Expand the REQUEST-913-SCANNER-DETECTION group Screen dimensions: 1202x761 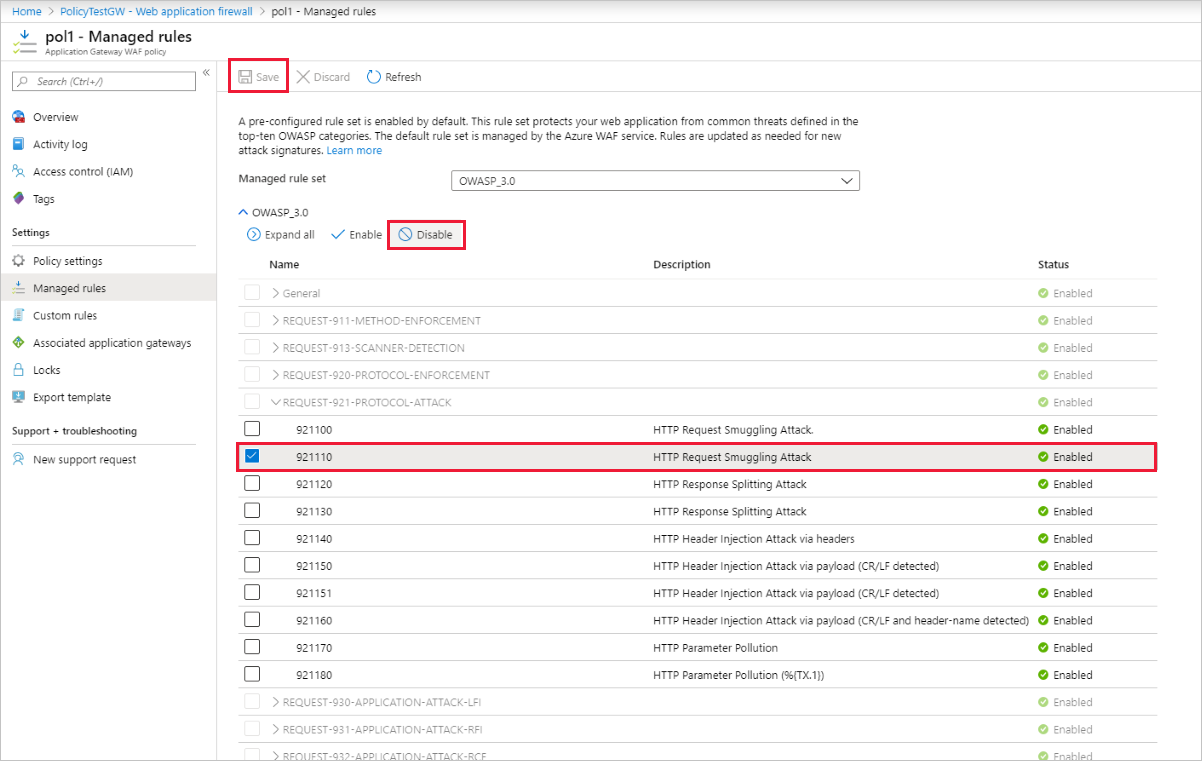point(277,348)
